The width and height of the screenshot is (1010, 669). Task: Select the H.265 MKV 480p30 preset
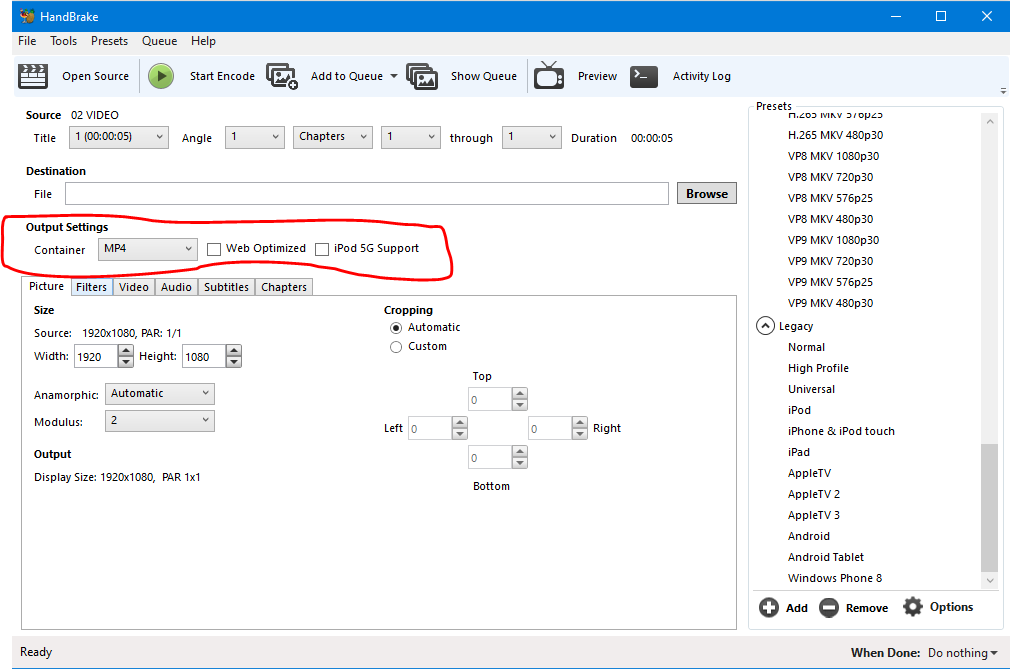[835, 135]
